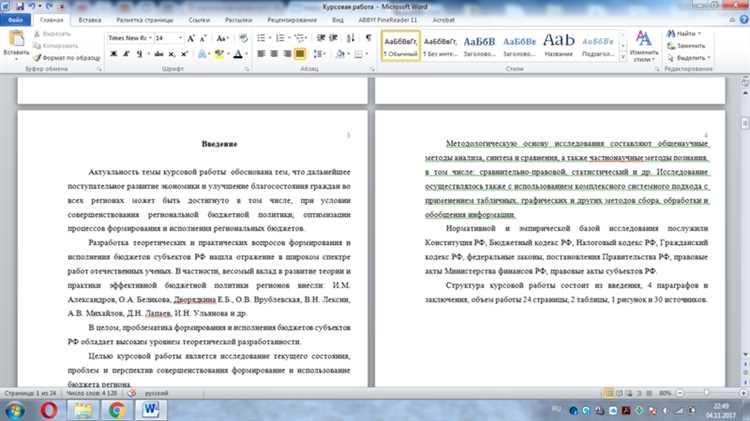
Task: Click the Save icon in the quick access toolbar
Action: click(20, 7)
